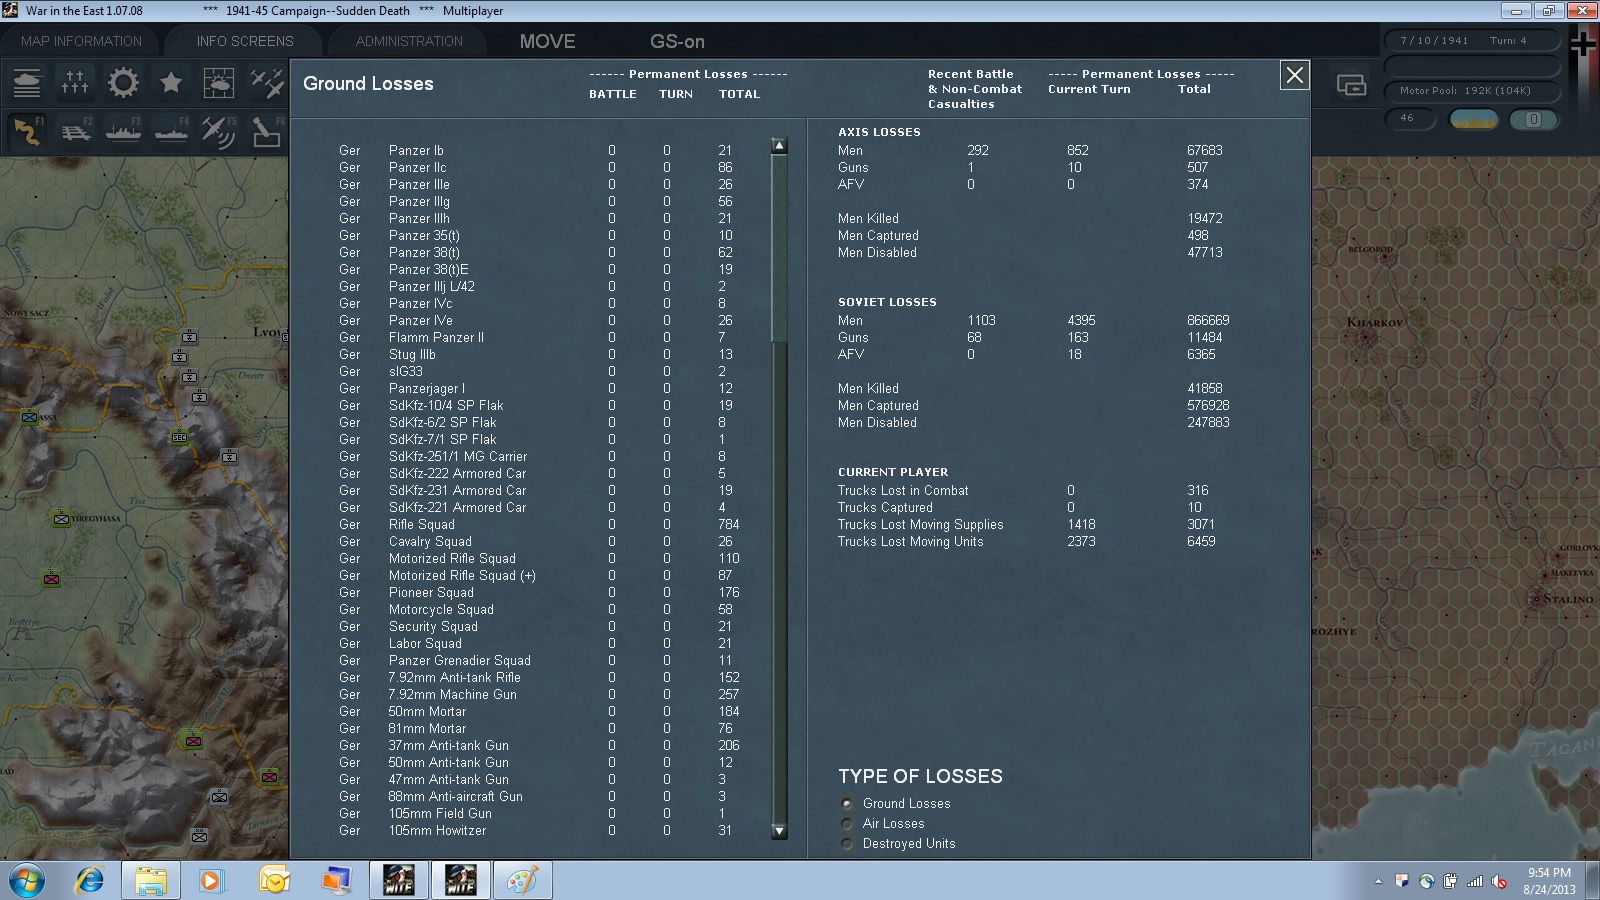Select the Ground Losses radio option

(848, 803)
